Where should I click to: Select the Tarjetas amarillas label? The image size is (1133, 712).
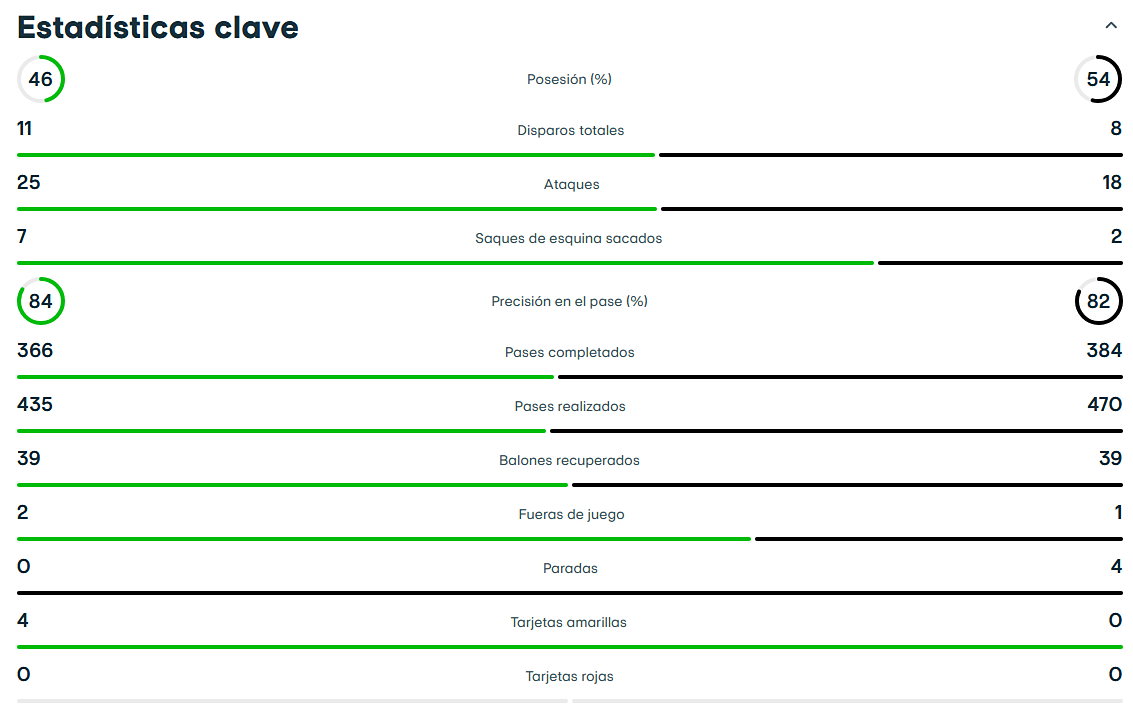point(568,622)
